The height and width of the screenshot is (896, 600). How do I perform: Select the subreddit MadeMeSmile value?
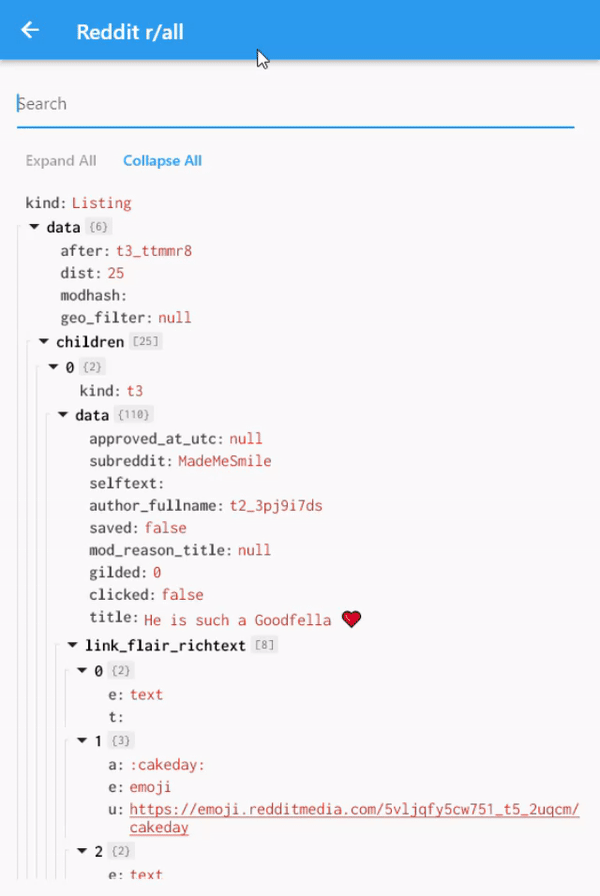coord(225,461)
